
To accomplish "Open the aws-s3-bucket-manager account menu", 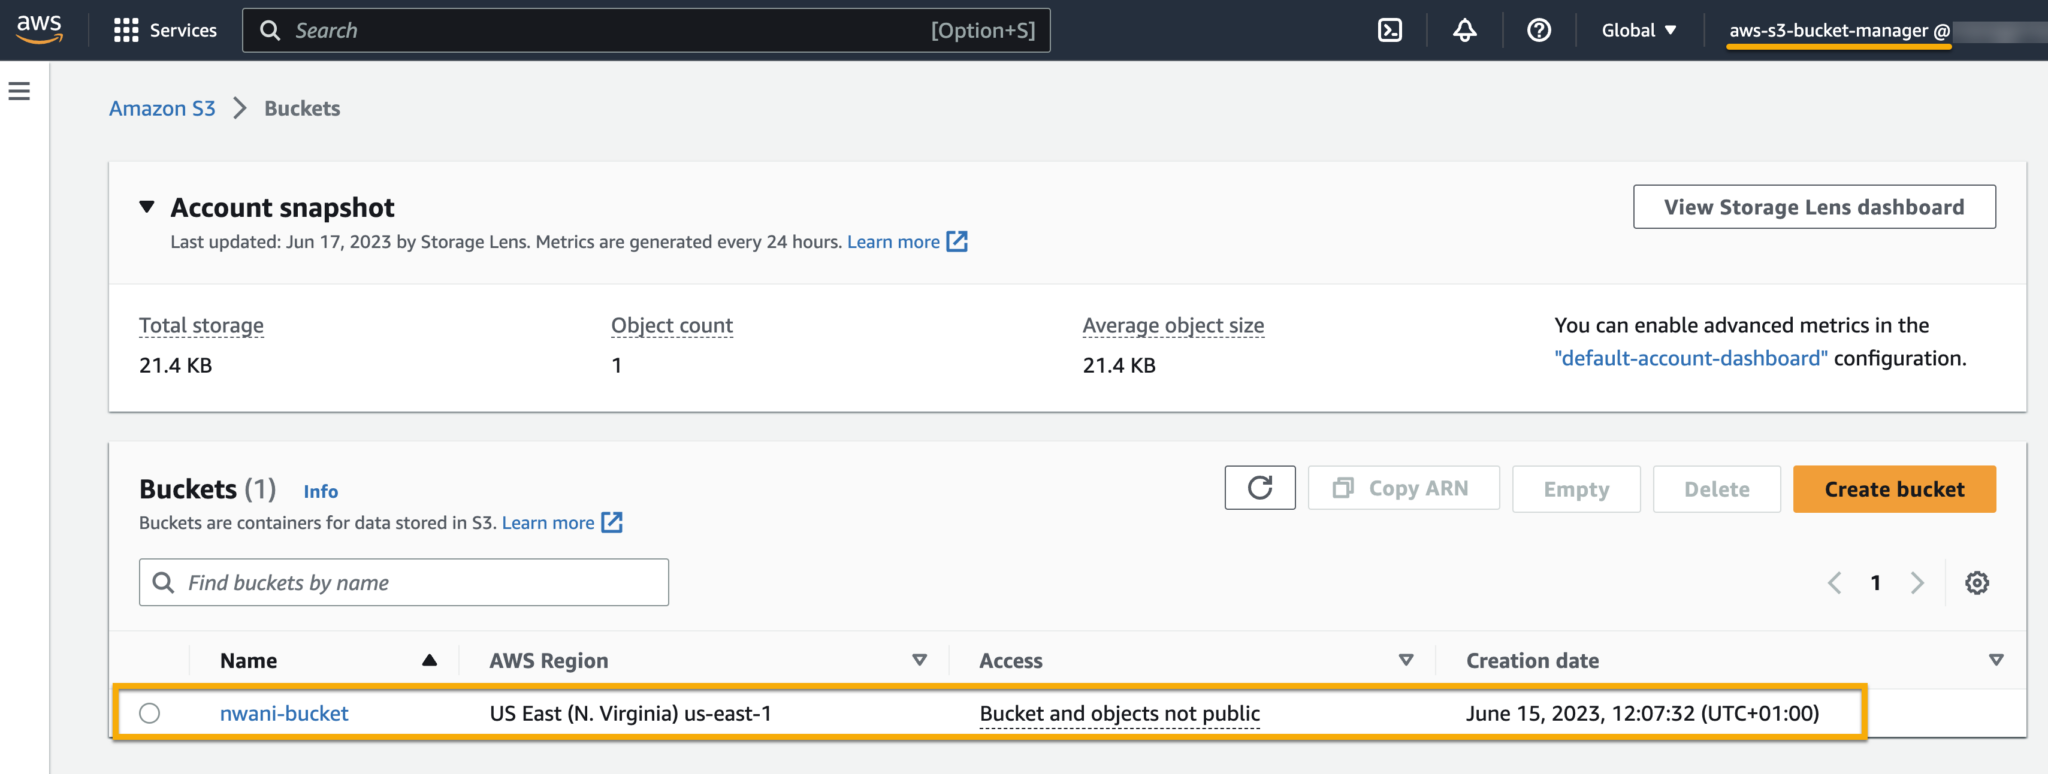I will pyautogui.click(x=1840, y=30).
